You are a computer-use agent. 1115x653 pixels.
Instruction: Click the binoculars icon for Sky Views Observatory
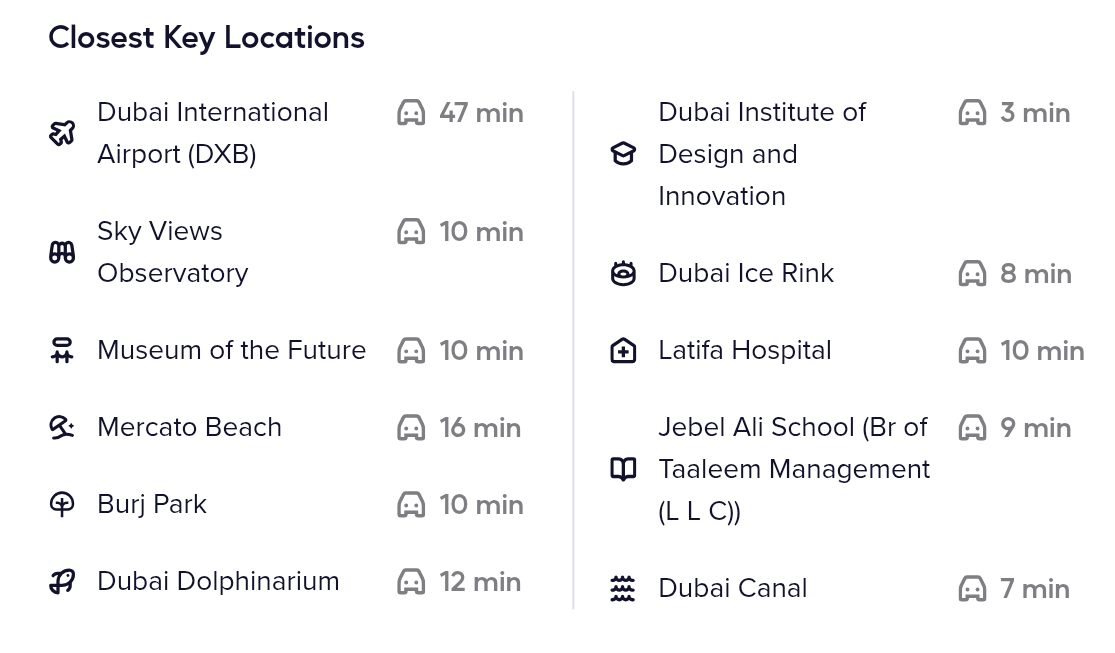[x=62, y=252]
